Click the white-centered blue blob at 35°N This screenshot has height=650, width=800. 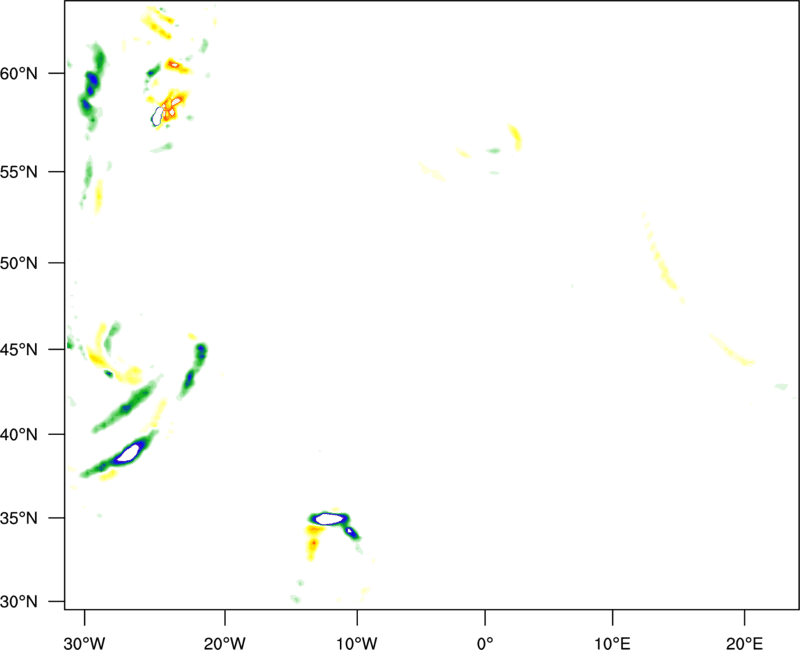click(x=330, y=519)
